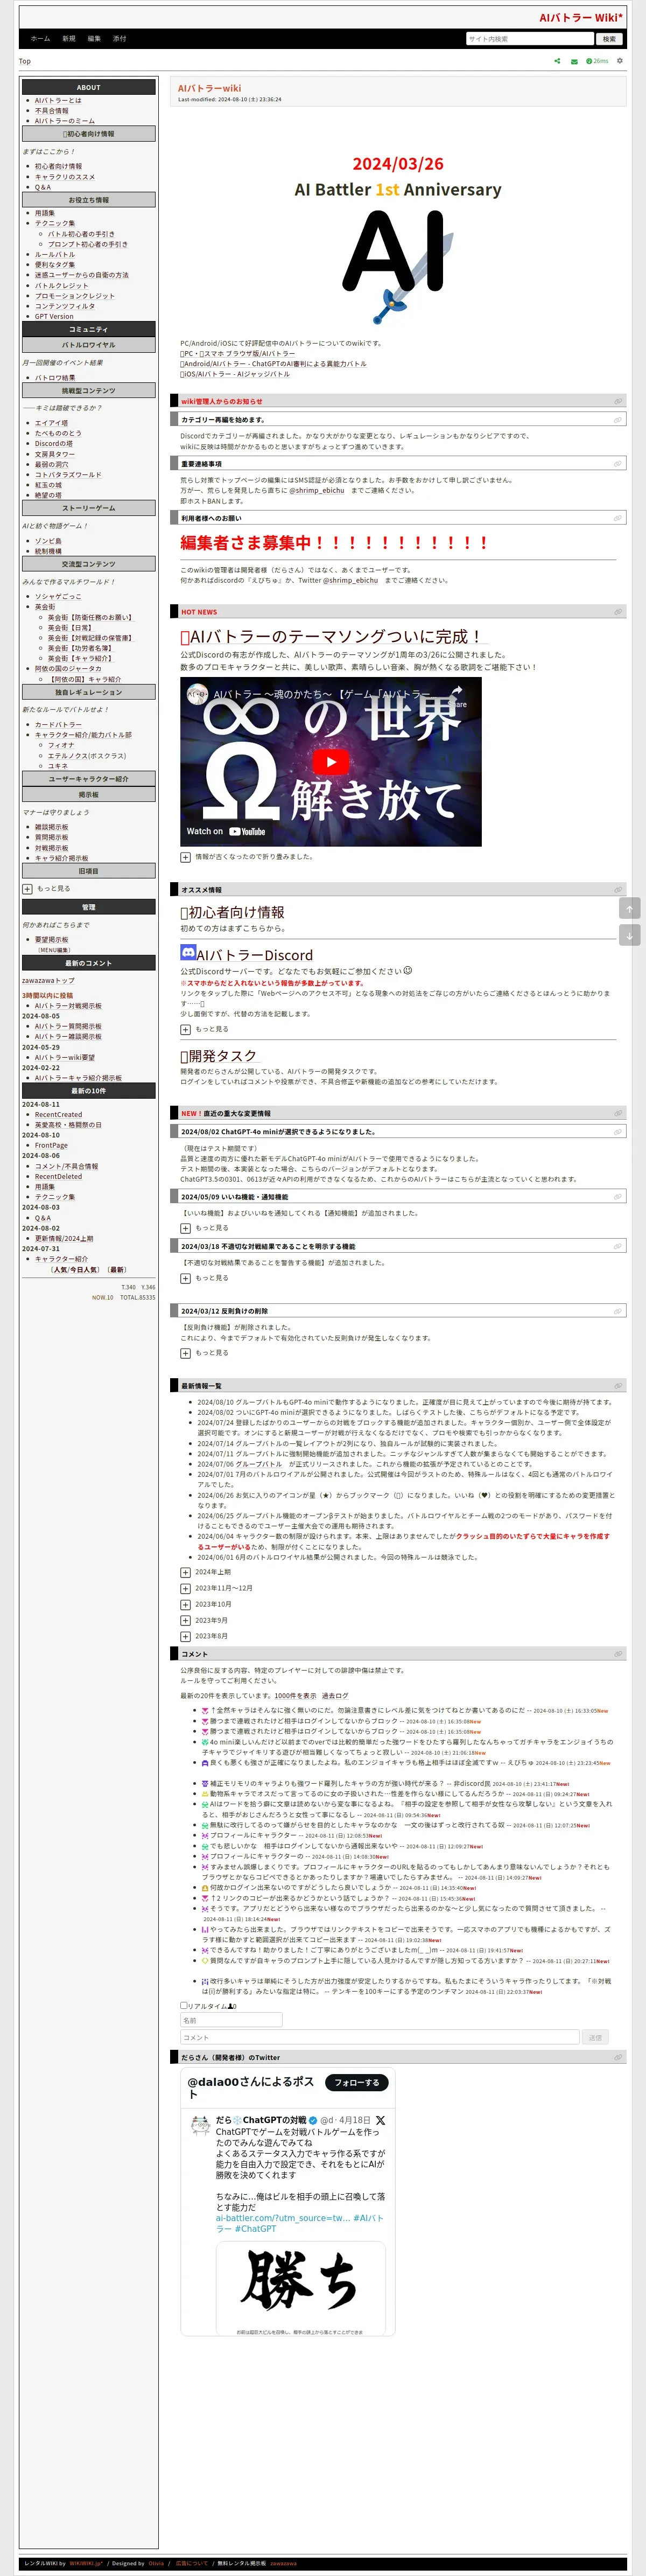Open the GPT Version sidebar link
646x2576 pixels.
click(54, 316)
